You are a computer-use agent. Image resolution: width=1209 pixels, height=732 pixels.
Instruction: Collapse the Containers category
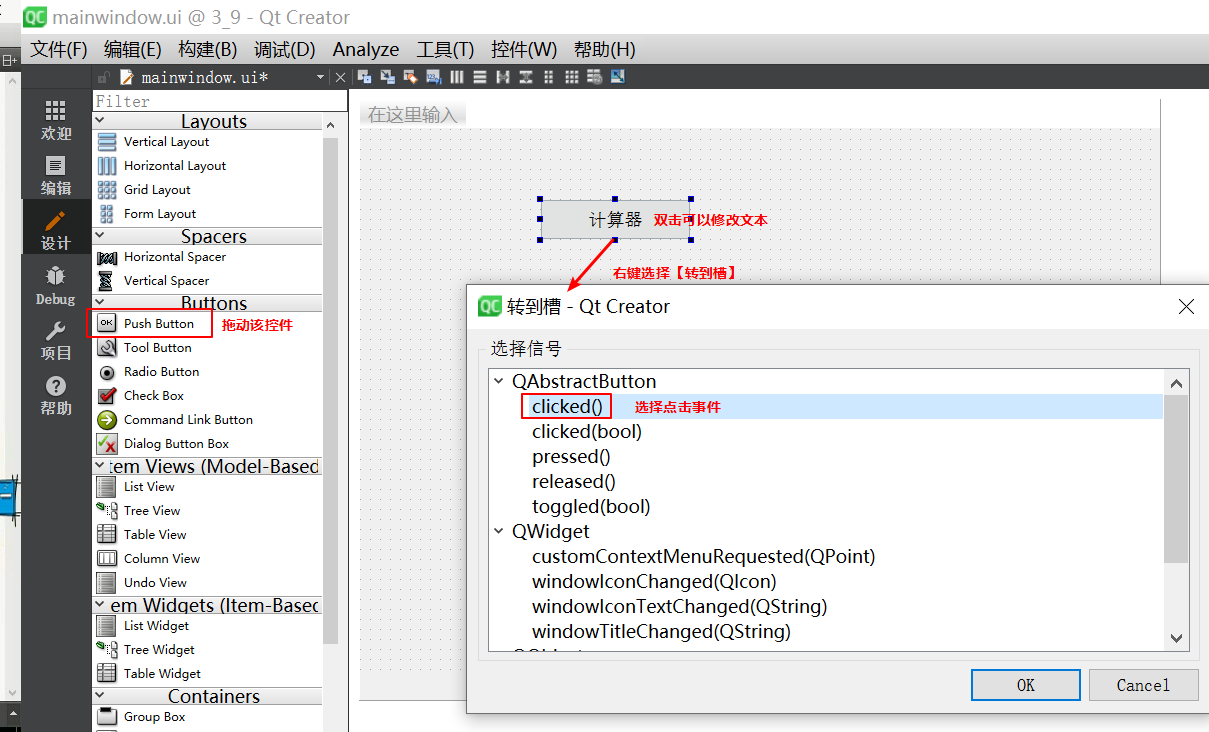(100, 696)
